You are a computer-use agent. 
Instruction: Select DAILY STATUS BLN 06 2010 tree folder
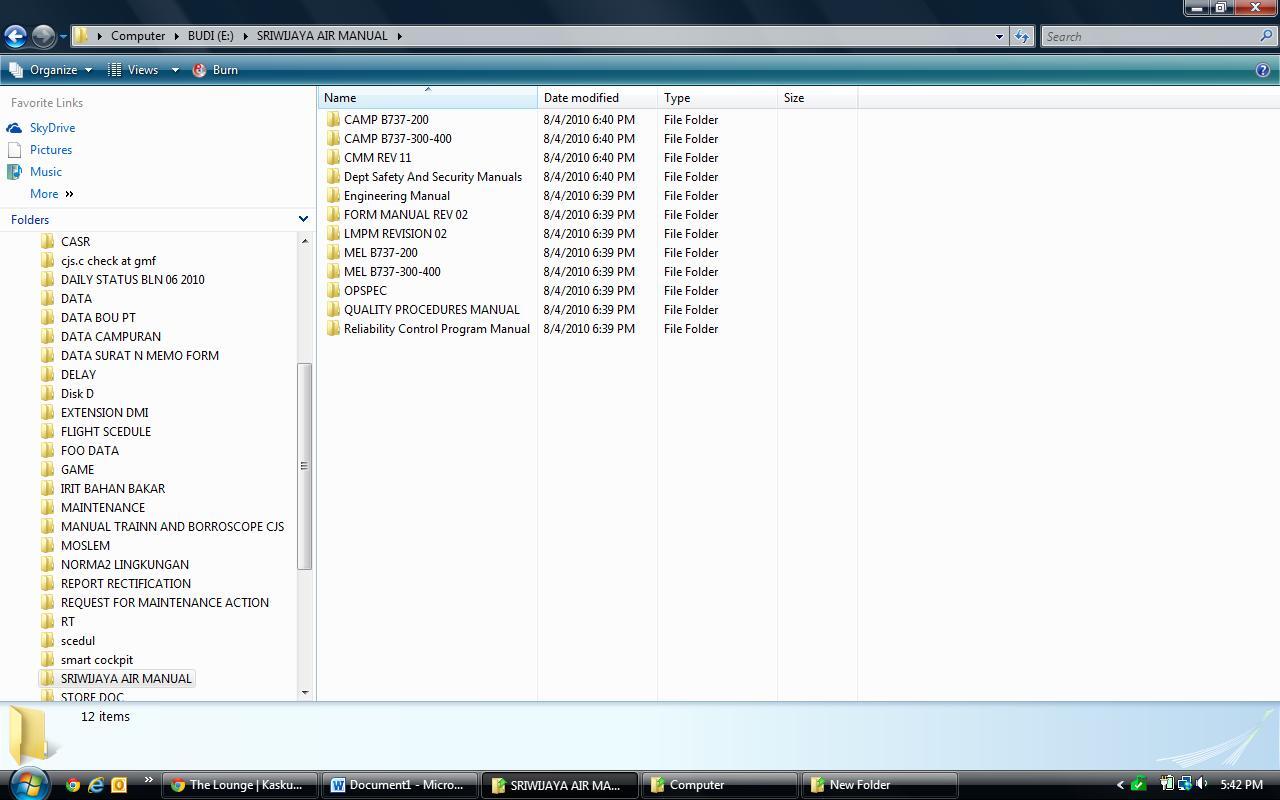(132, 280)
